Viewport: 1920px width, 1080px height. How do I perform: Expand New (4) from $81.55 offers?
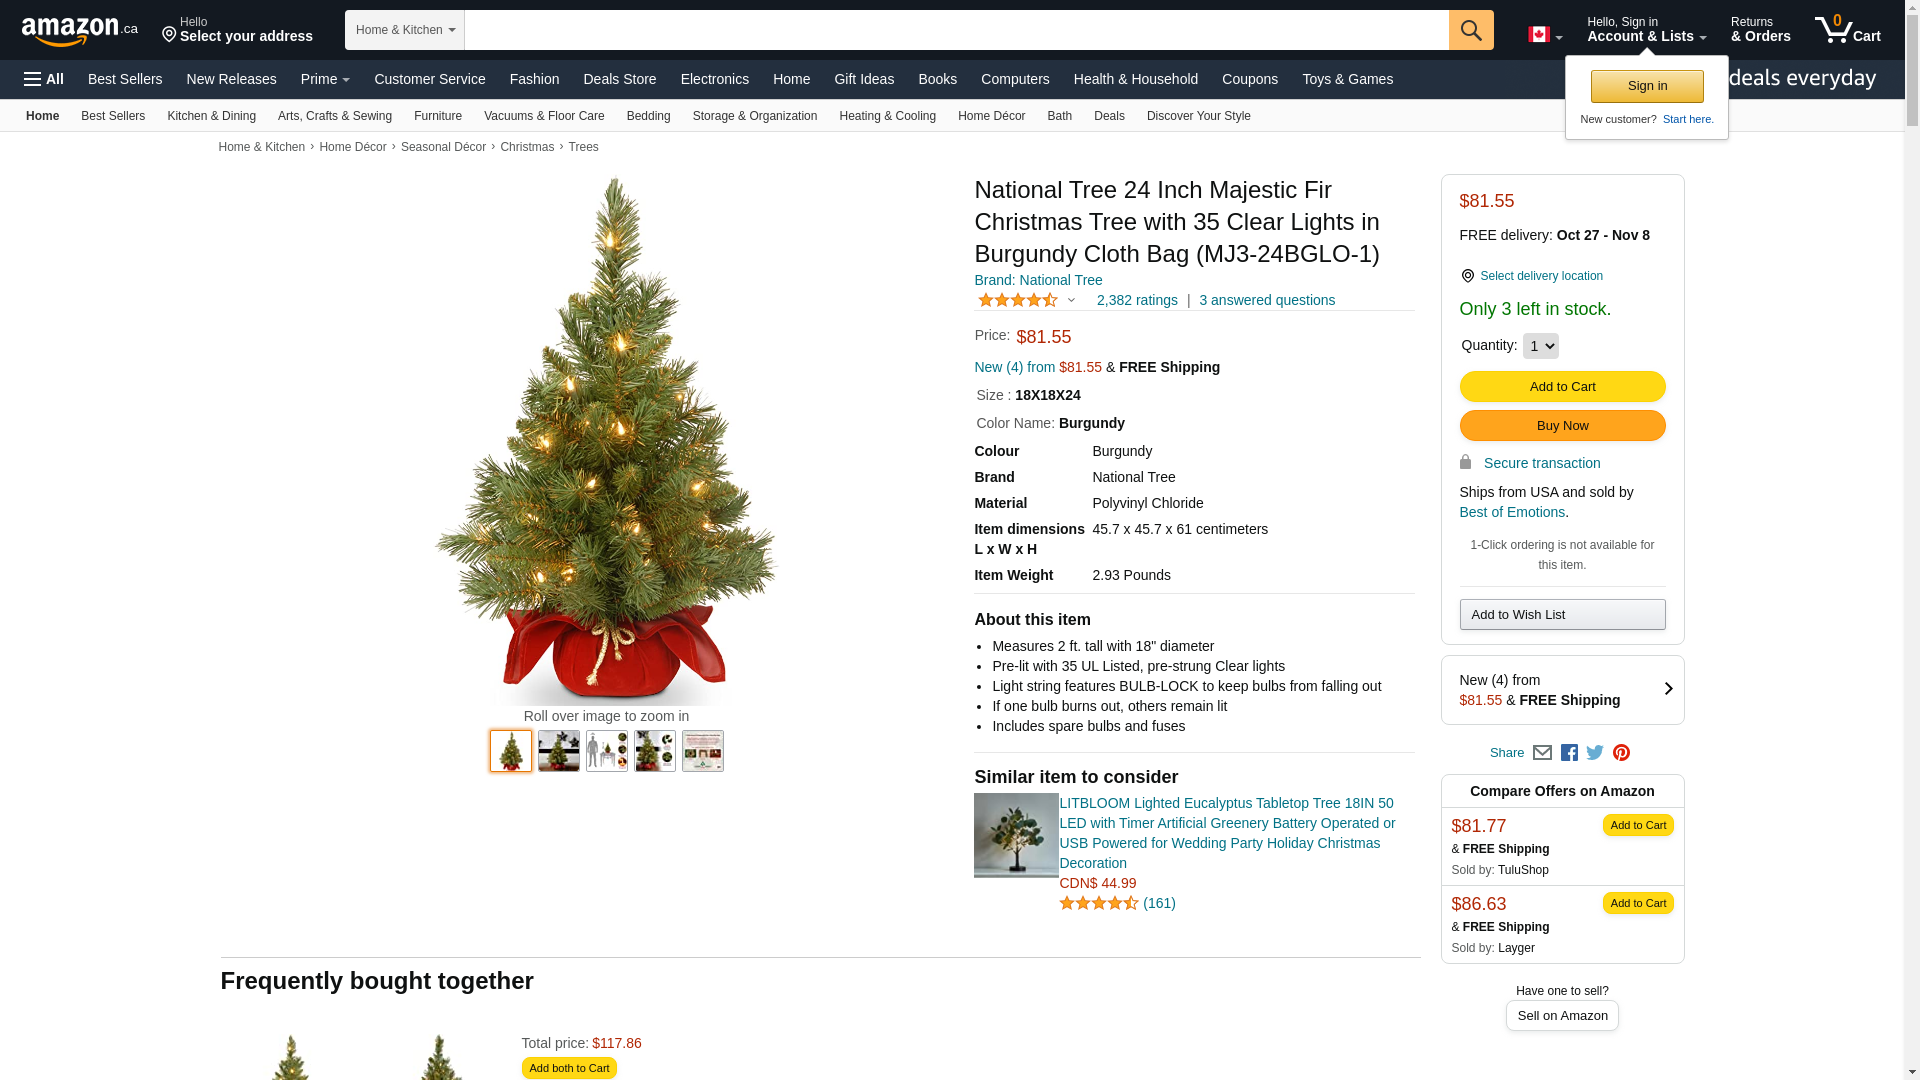point(1562,690)
